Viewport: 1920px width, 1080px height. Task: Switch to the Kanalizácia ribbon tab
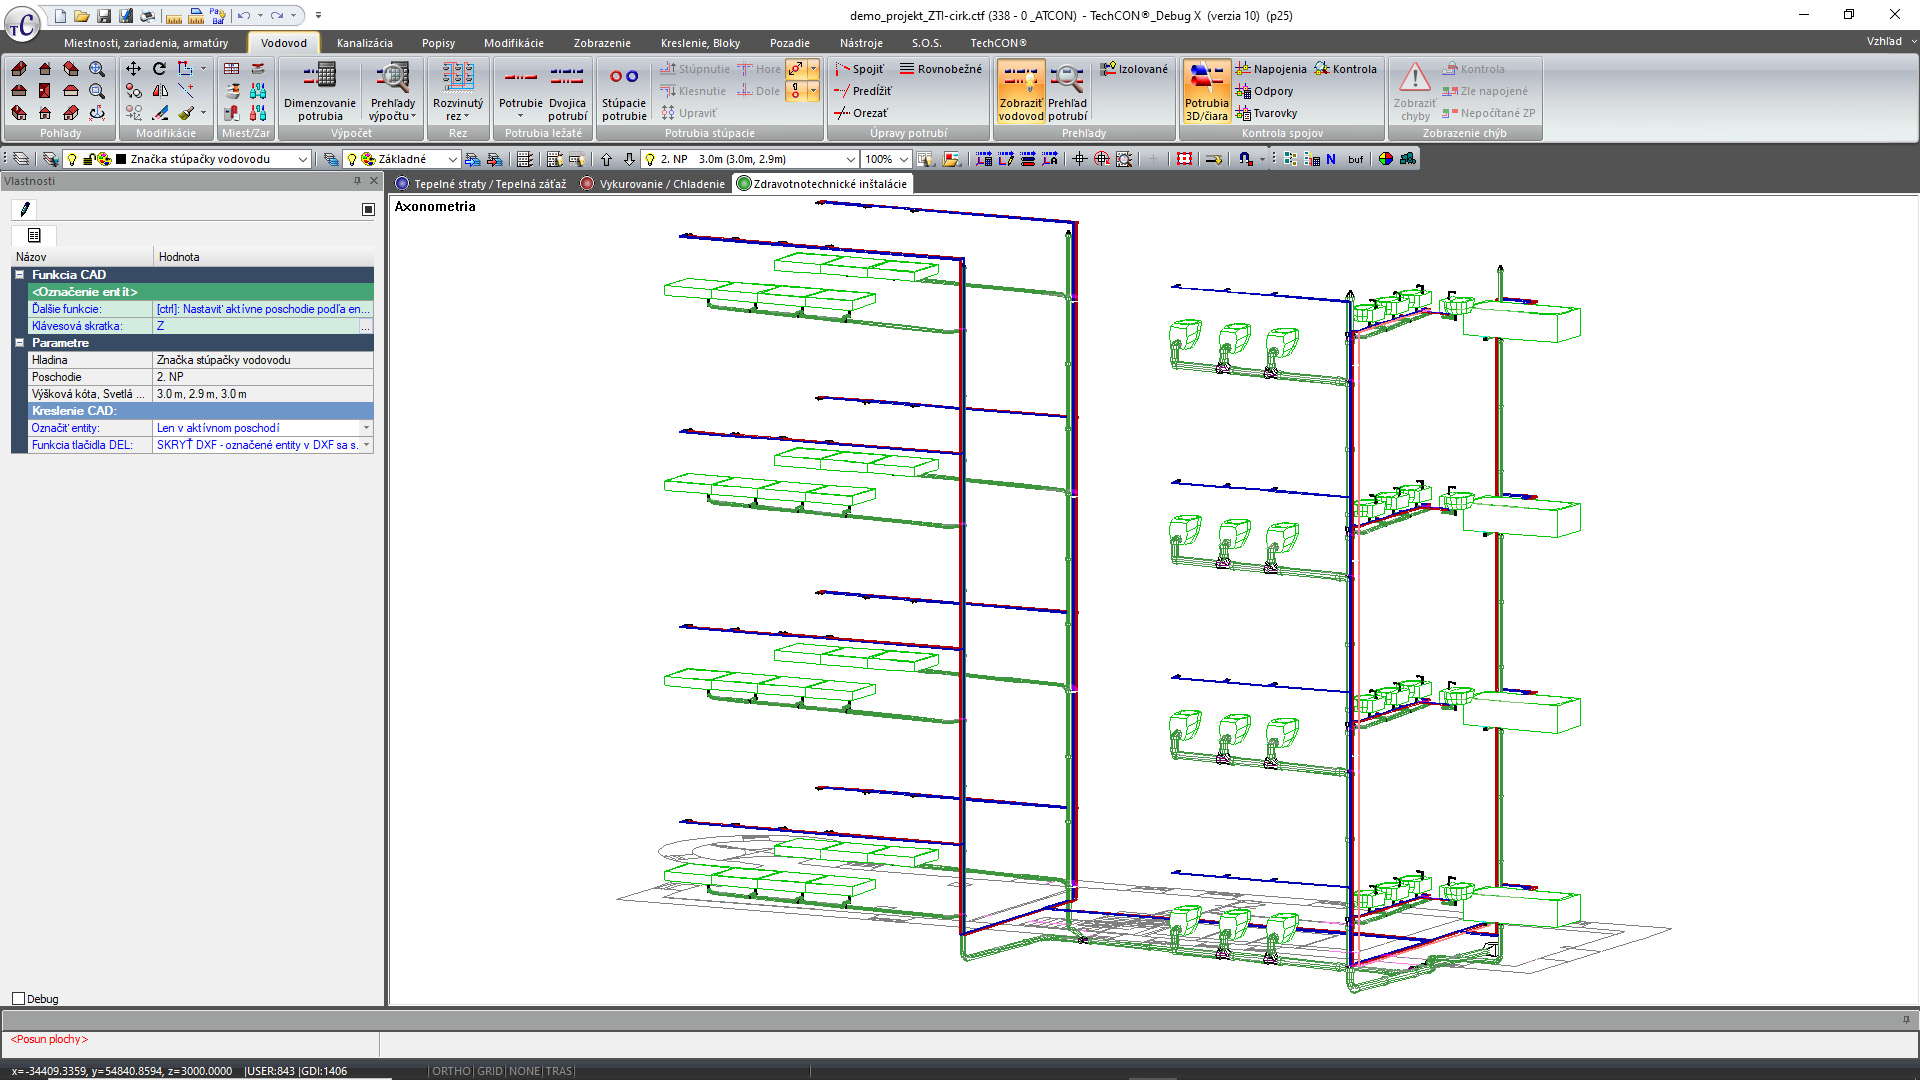tap(364, 43)
